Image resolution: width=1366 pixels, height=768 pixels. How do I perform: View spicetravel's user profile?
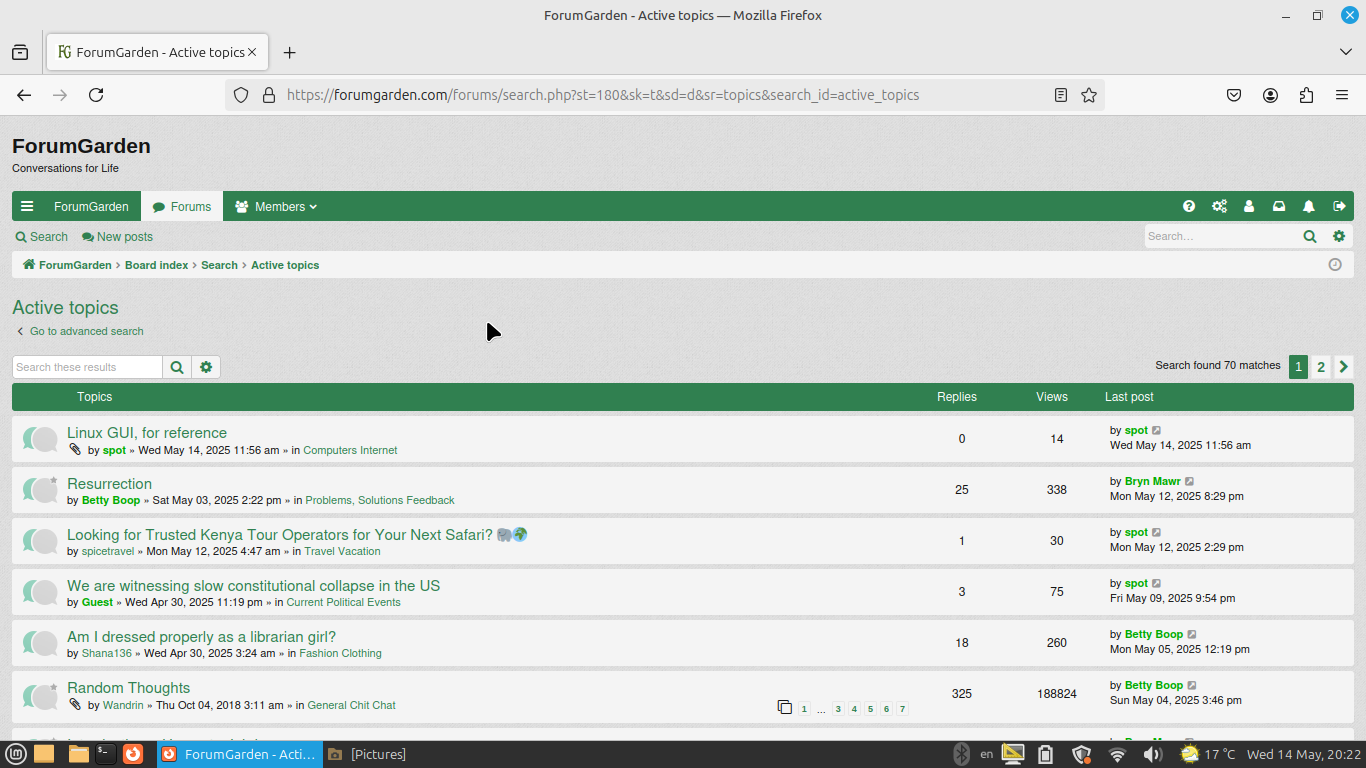click(x=108, y=551)
